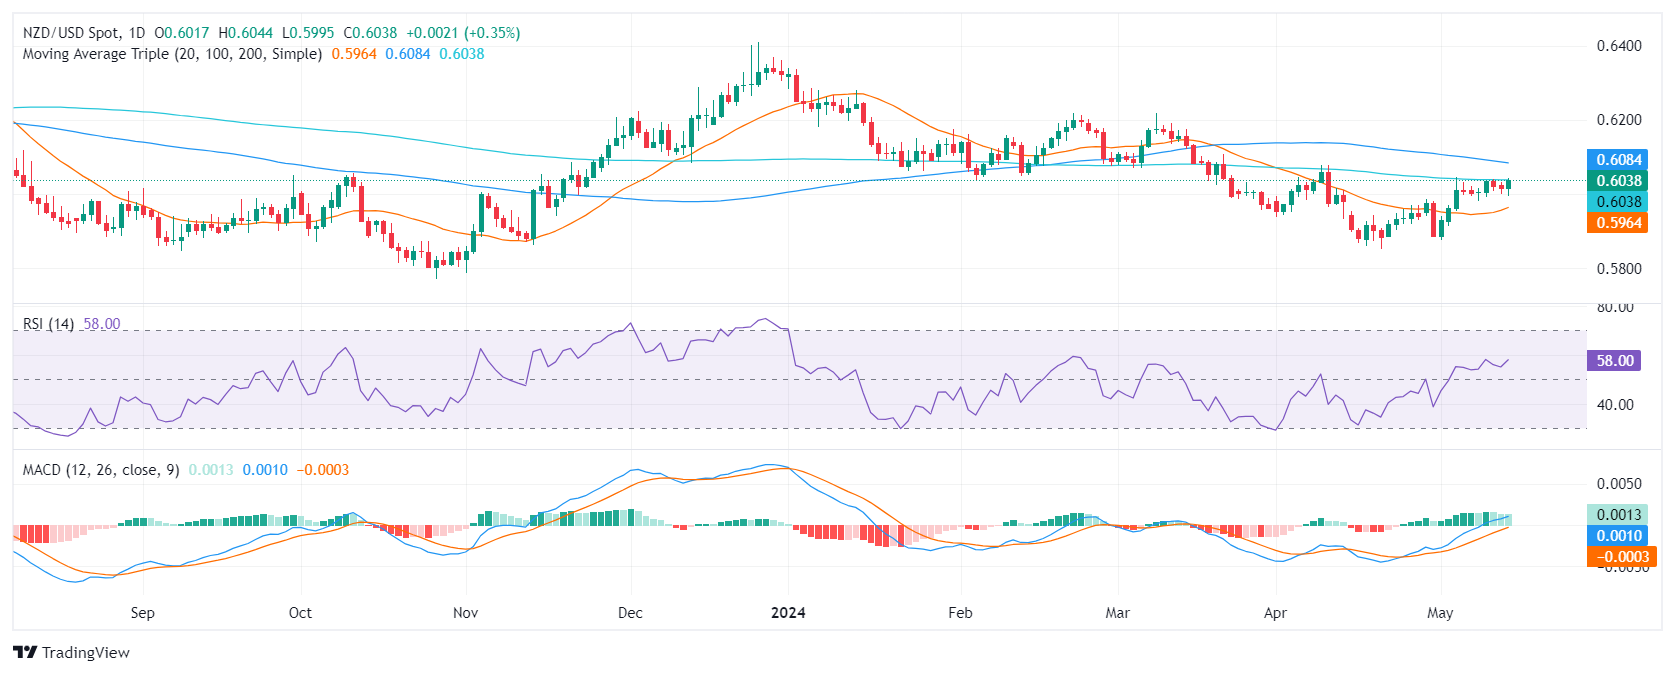Click the 0.5800 price scale label
Screen dimensions: 1675x674
1618,269
